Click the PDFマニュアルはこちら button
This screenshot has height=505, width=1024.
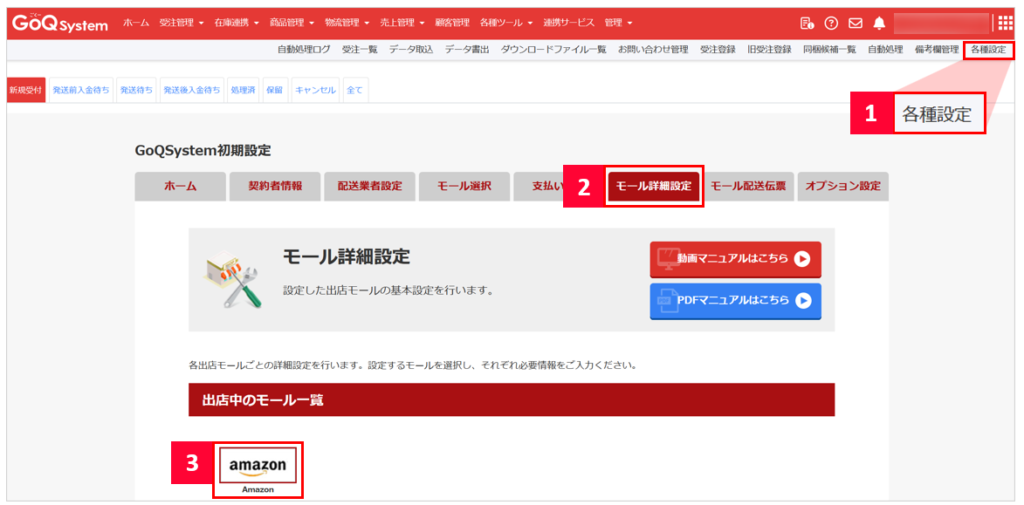click(735, 300)
